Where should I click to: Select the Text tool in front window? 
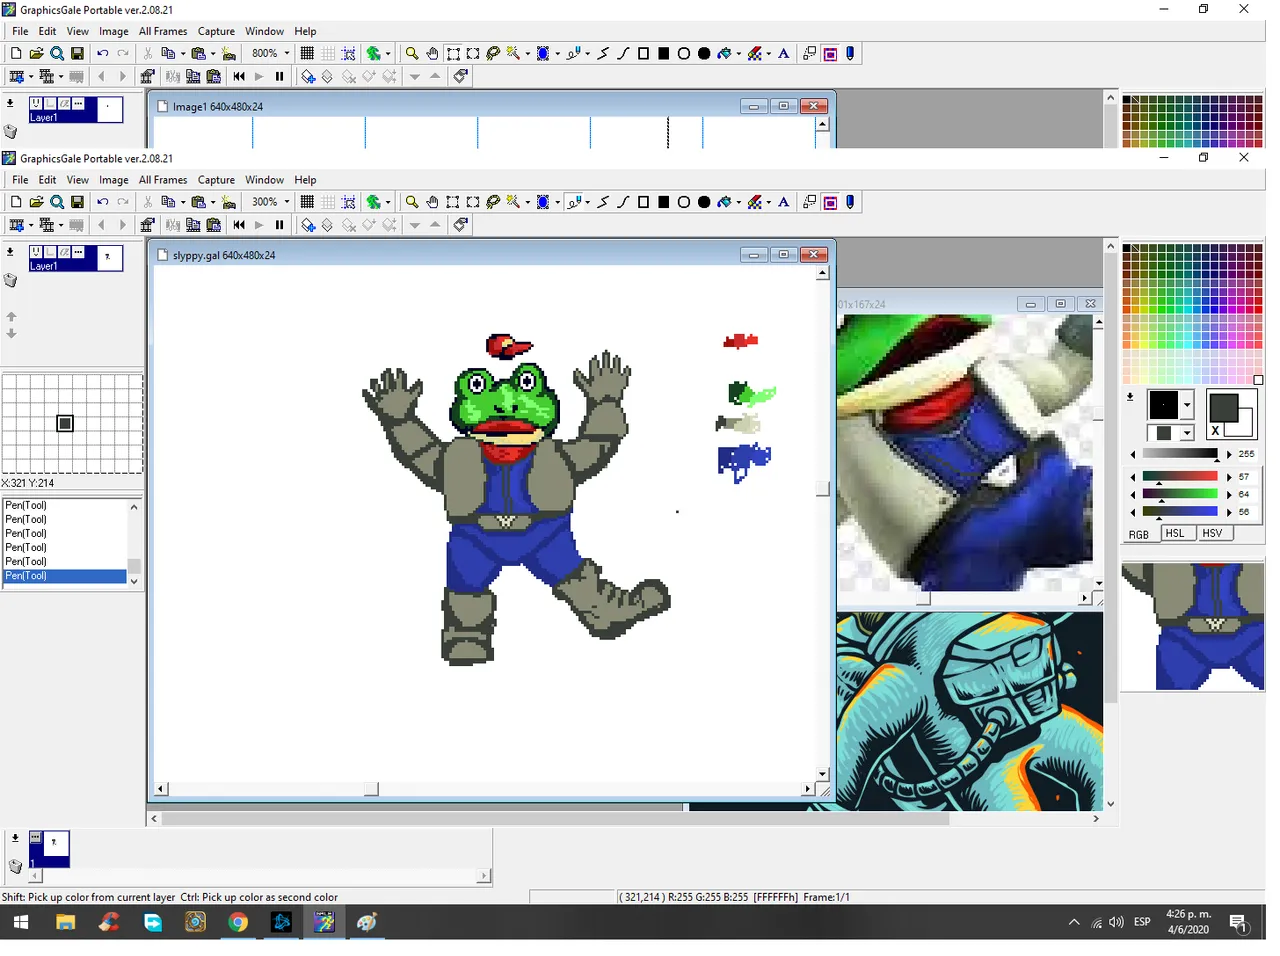784,202
